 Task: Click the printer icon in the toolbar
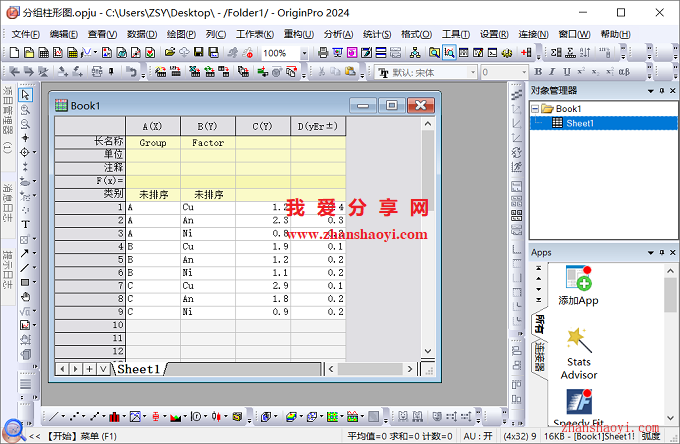point(323,53)
